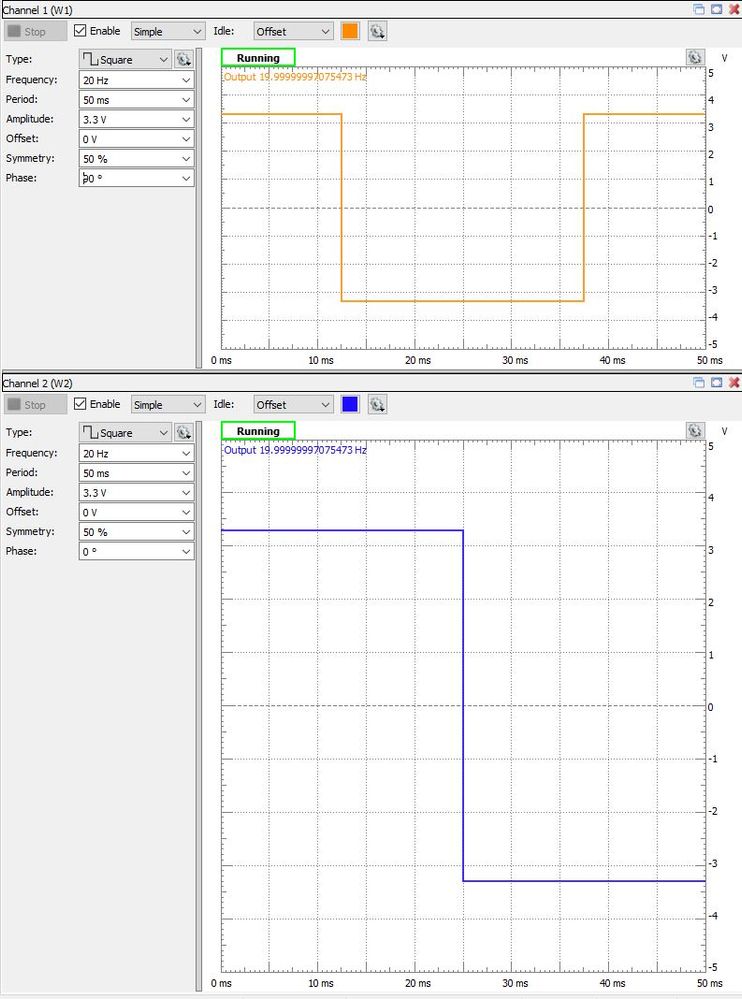Open Channel 2 plot options gear icon
Image resolution: width=742 pixels, height=999 pixels.
click(x=695, y=431)
